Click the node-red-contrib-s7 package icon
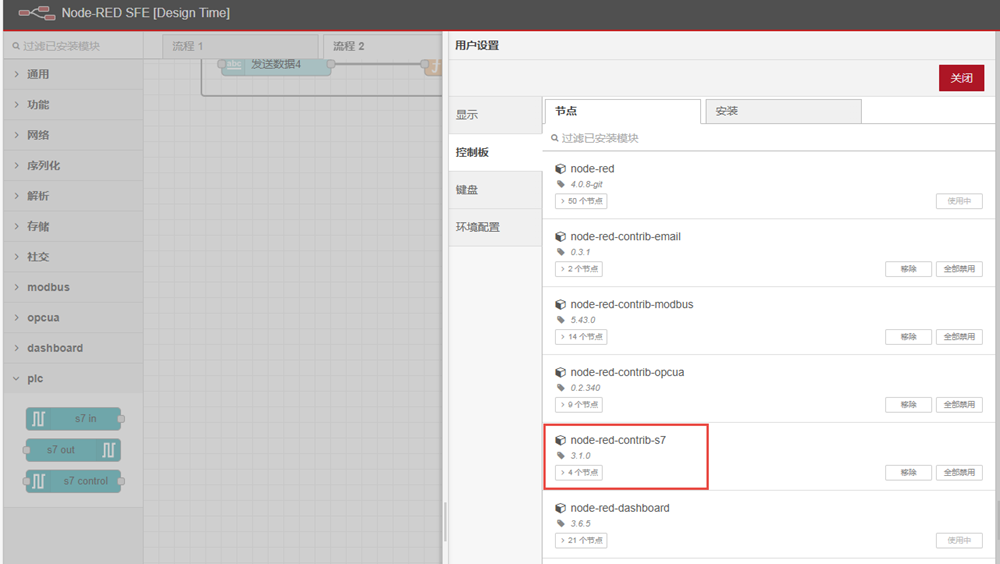Image resolution: width=1000 pixels, height=564 pixels. [x=561, y=440]
